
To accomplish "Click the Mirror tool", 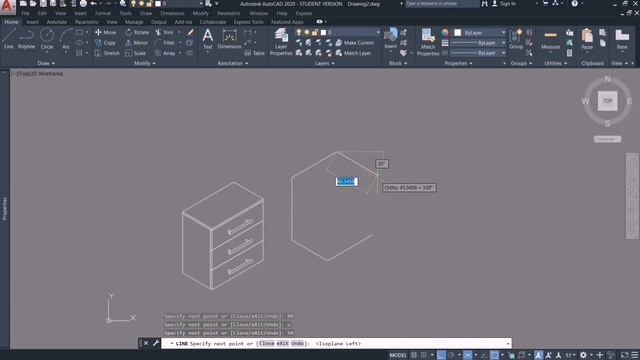I will click(137, 42).
